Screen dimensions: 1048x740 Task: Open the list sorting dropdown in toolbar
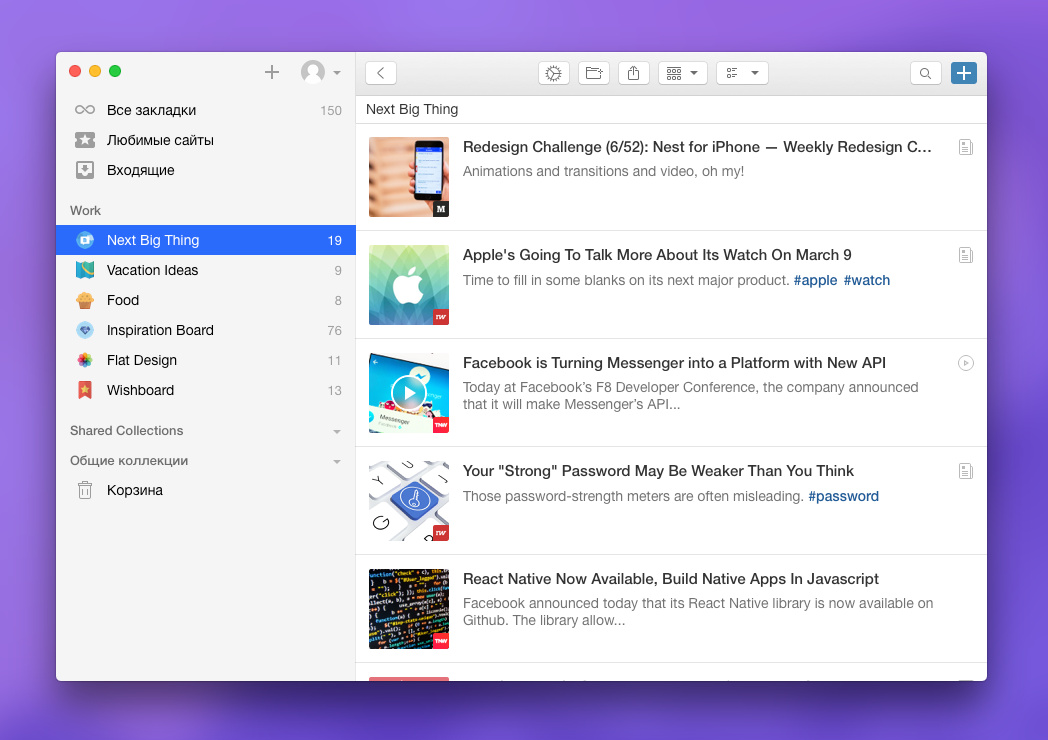point(742,73)
